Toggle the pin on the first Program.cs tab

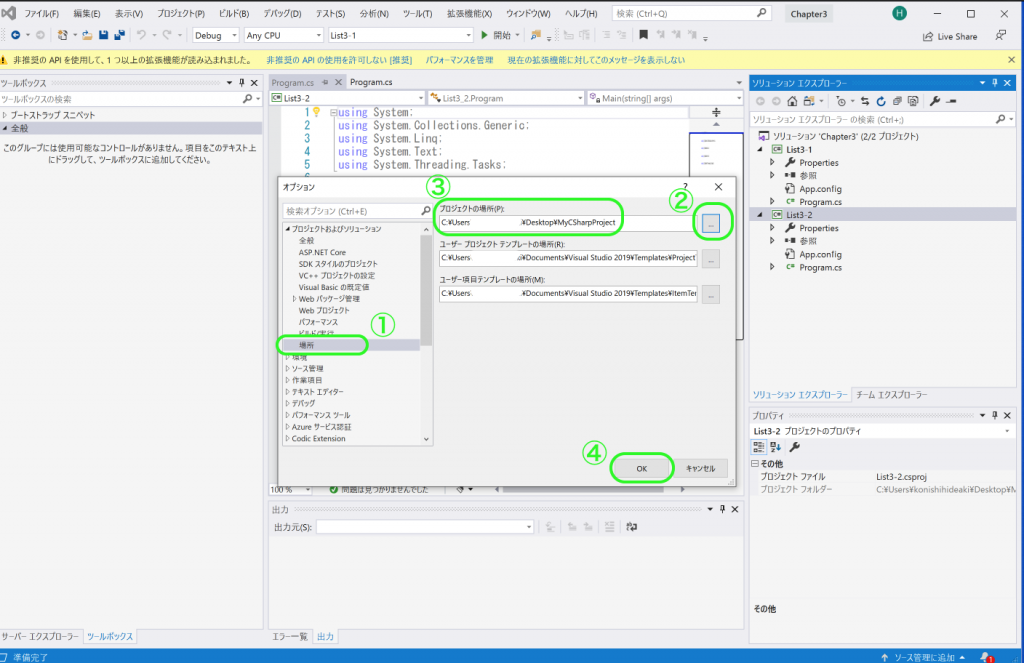pos(325,82)
